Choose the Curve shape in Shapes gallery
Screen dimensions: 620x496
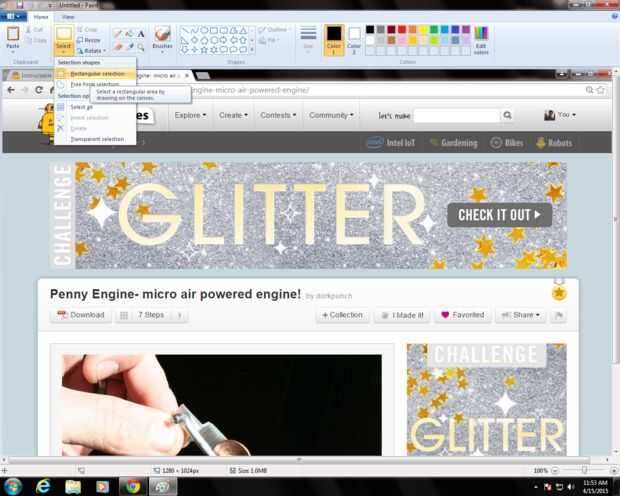195,30
